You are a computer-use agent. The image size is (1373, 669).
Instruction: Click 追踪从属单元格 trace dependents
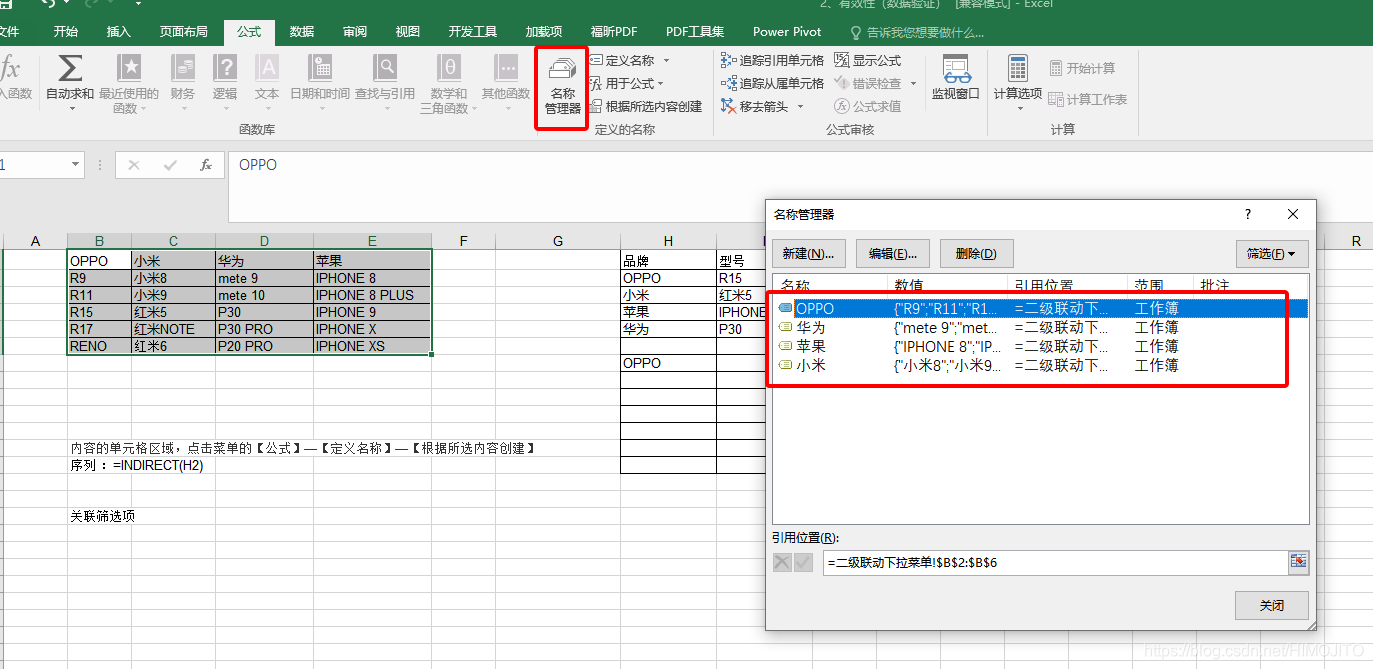point(772,83)
